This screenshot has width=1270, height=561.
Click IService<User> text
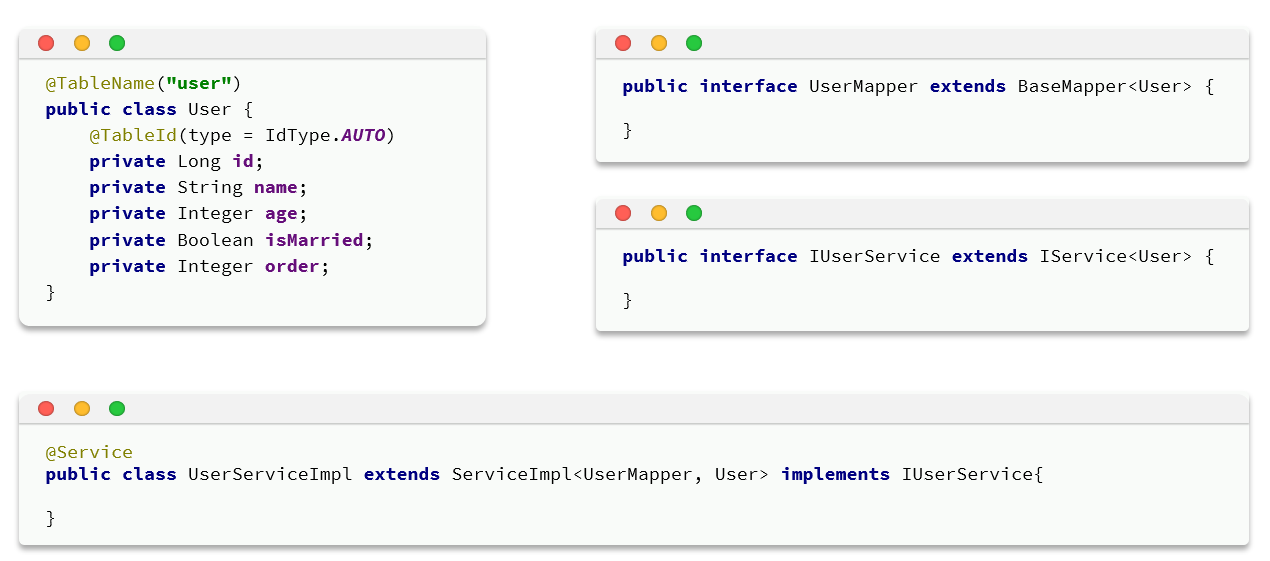click(1116, 256)
